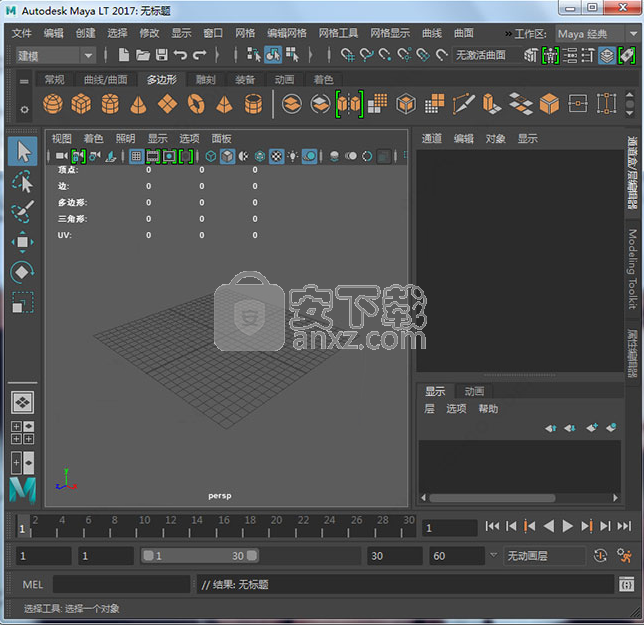Open the channel box 通道 menu

coord(431,138)
